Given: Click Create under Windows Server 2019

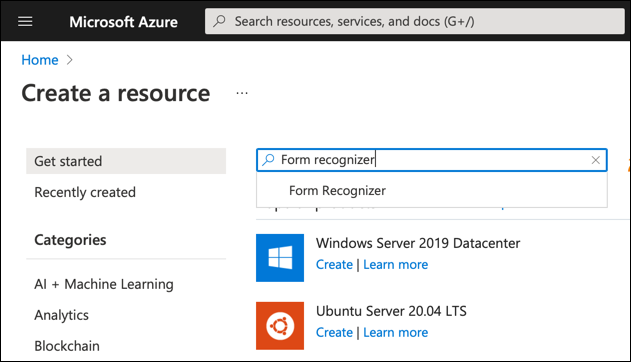Looking at the screenshot, I should [x=334, y=265].
